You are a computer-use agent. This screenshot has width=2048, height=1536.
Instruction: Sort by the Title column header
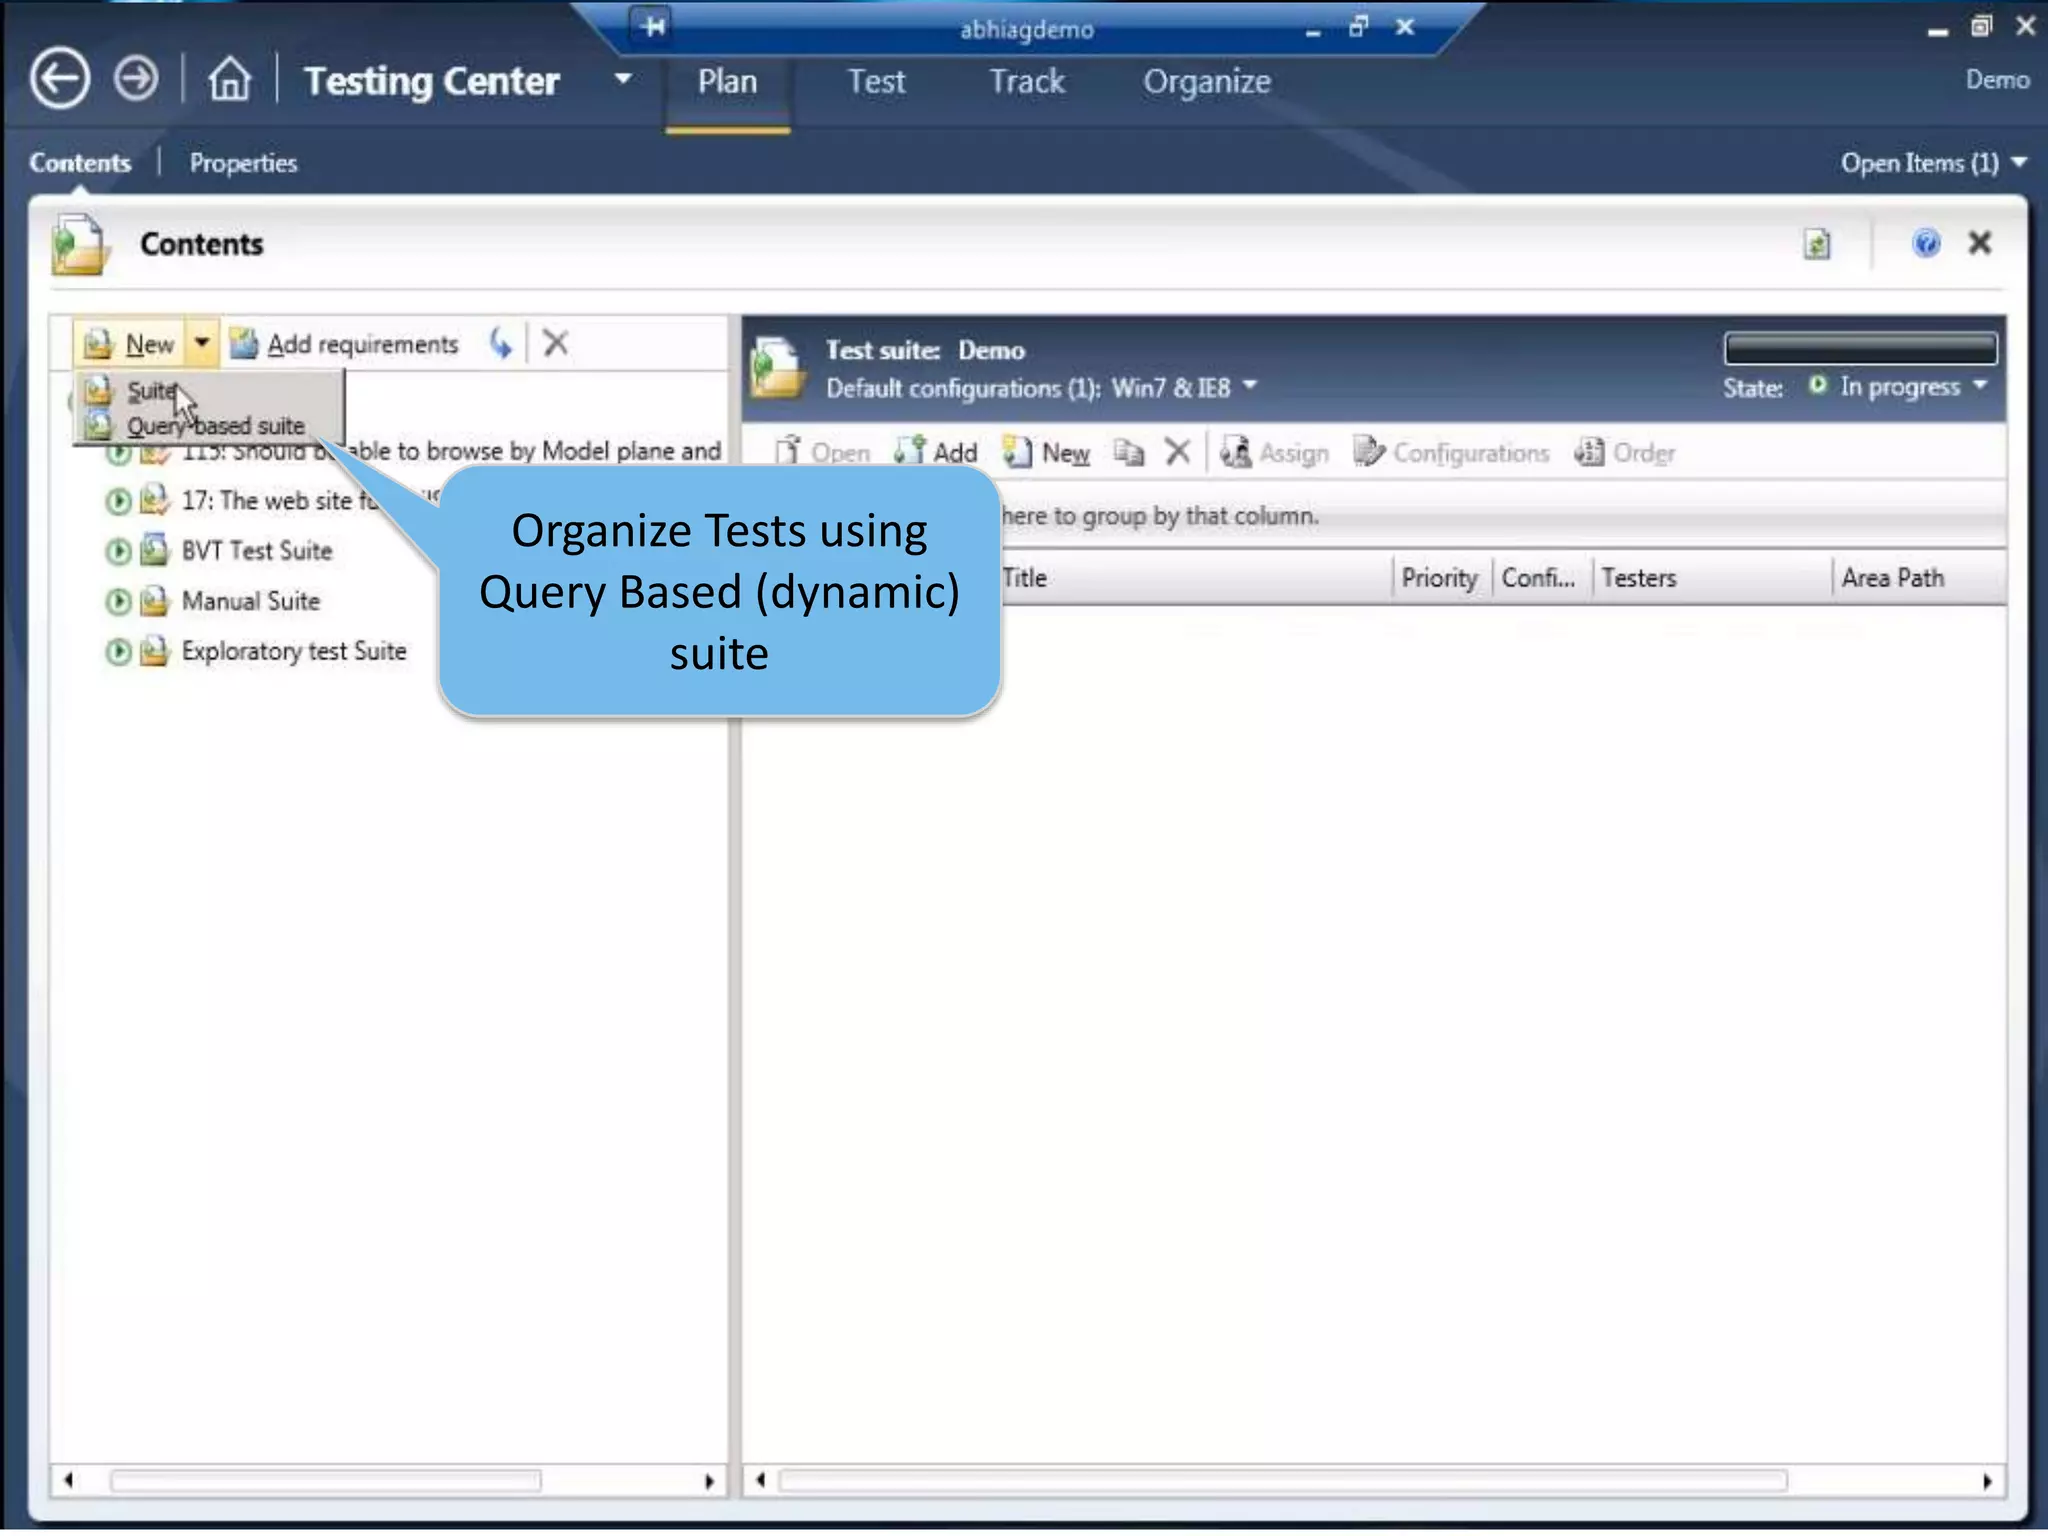coord(1196,578)
